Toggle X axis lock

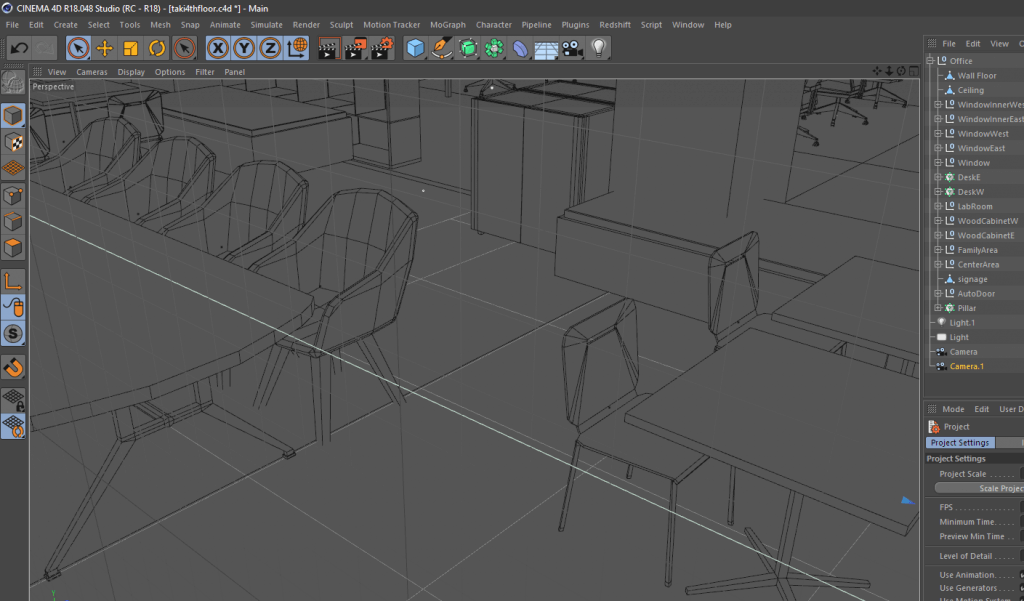pos(217,47)
